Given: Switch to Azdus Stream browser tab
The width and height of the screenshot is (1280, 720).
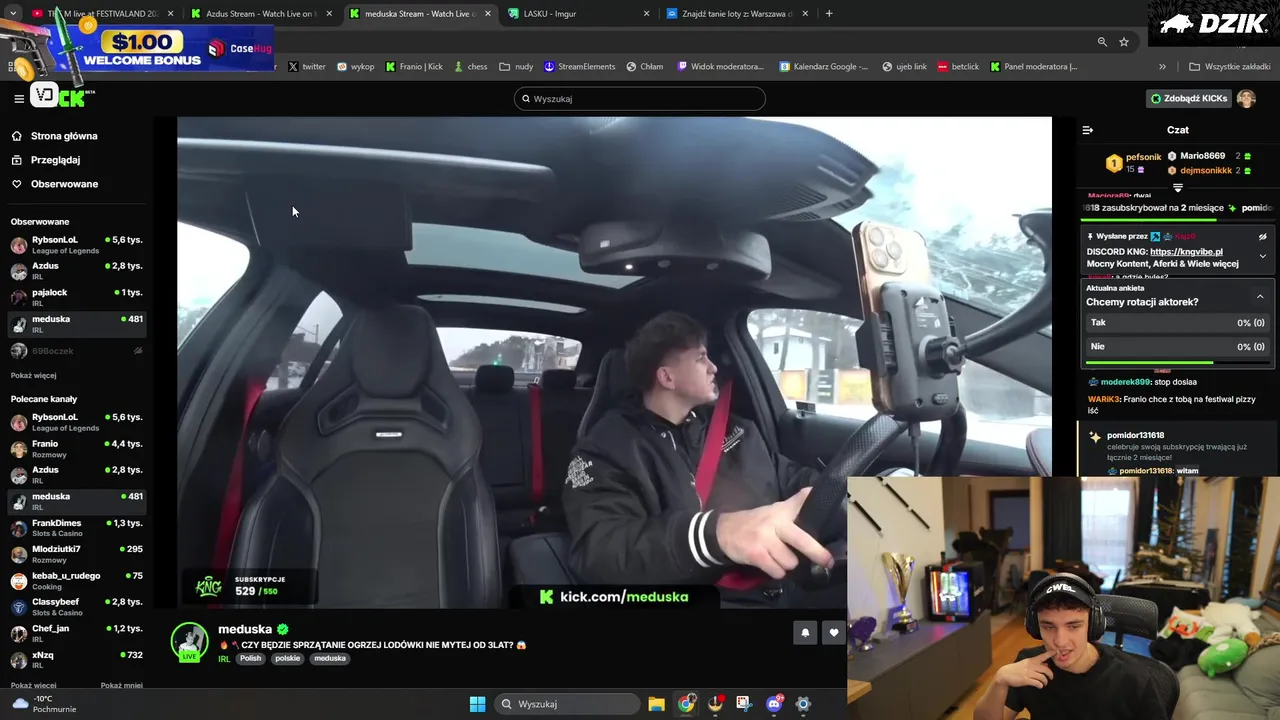Looking at the screenshot, I should [x=260, y=14].
